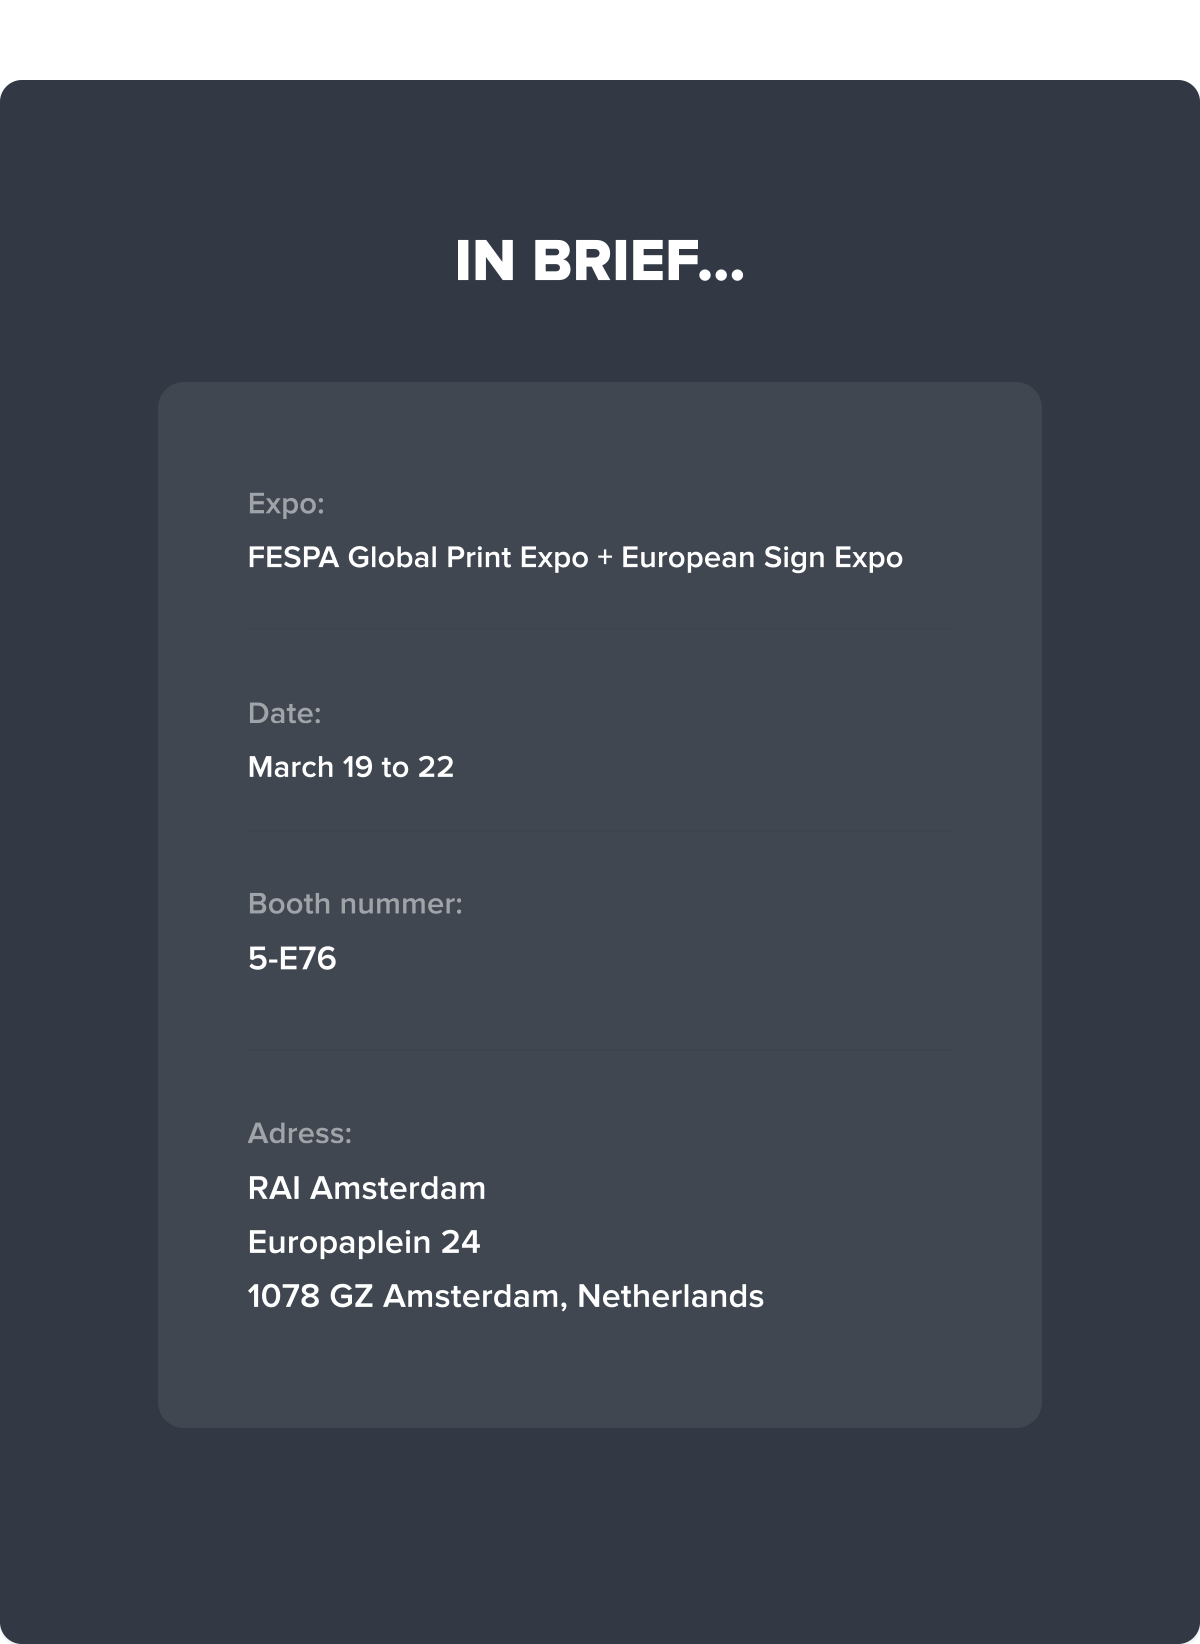Select the Date: label
This screenshot has width=1200, height=1644.
pyautogui.click(x=285, y=713)
